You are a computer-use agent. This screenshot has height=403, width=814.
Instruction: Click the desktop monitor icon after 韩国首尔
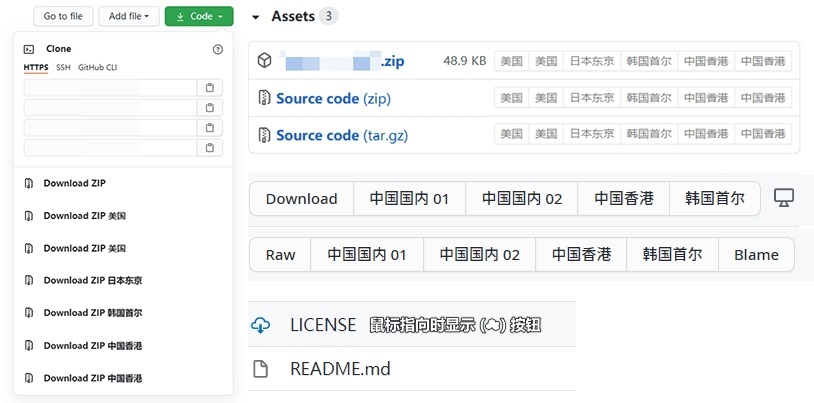pos(784,198)
